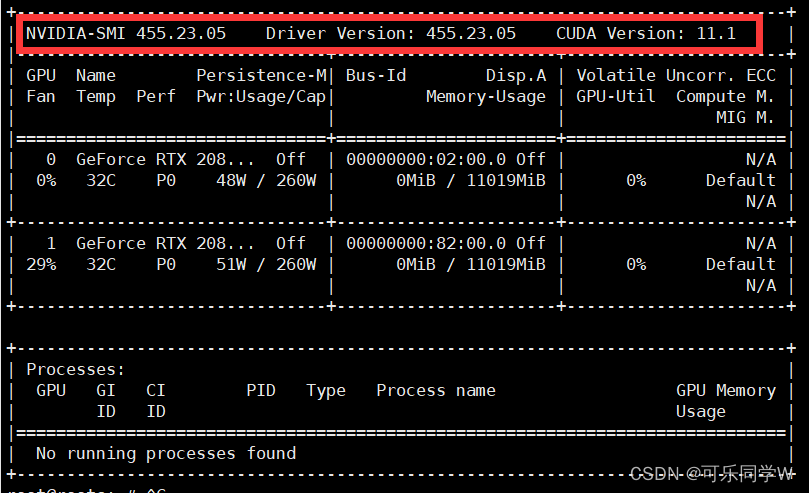
Task: Click the 'Volatile Uncorr. ECC' header
Action: [676, 76]
